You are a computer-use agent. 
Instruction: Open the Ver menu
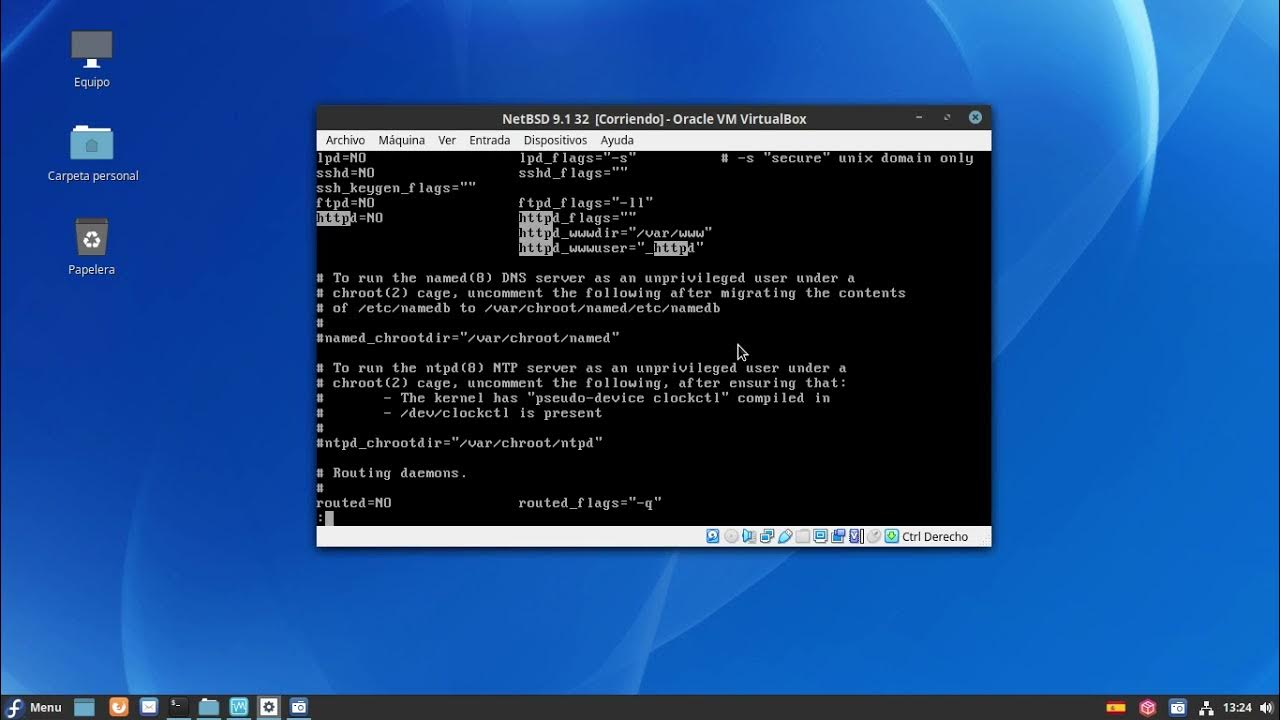(x=447, y=140)
